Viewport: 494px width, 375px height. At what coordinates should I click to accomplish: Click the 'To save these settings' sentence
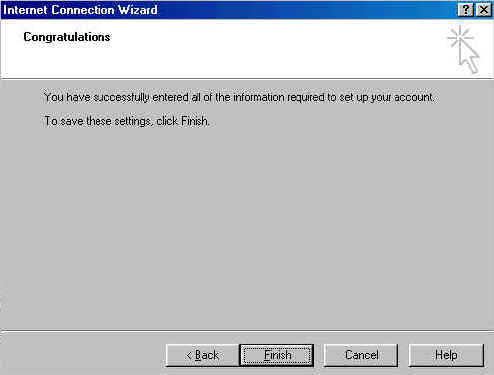[x=127, y=121]
